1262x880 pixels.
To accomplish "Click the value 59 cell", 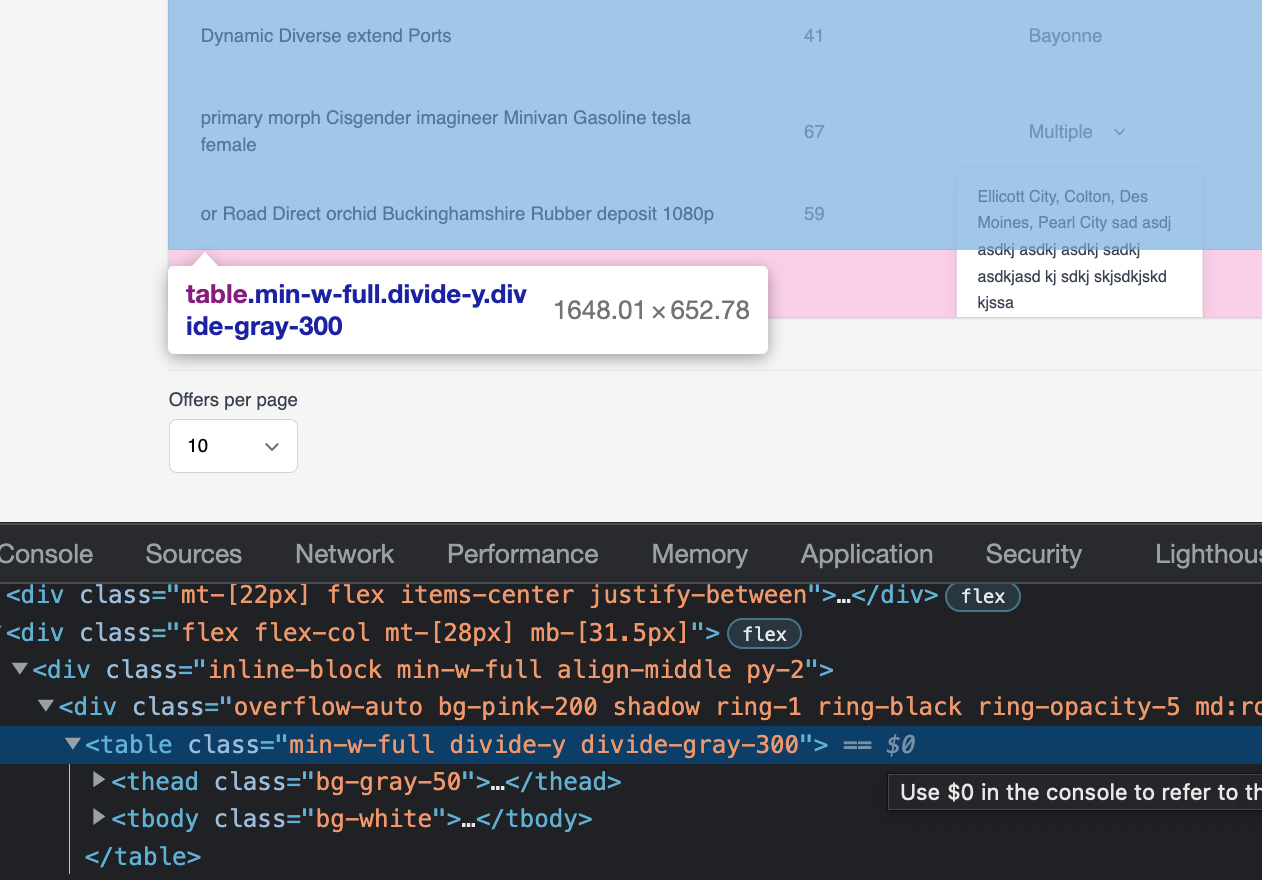I will [x=814, y=214].
